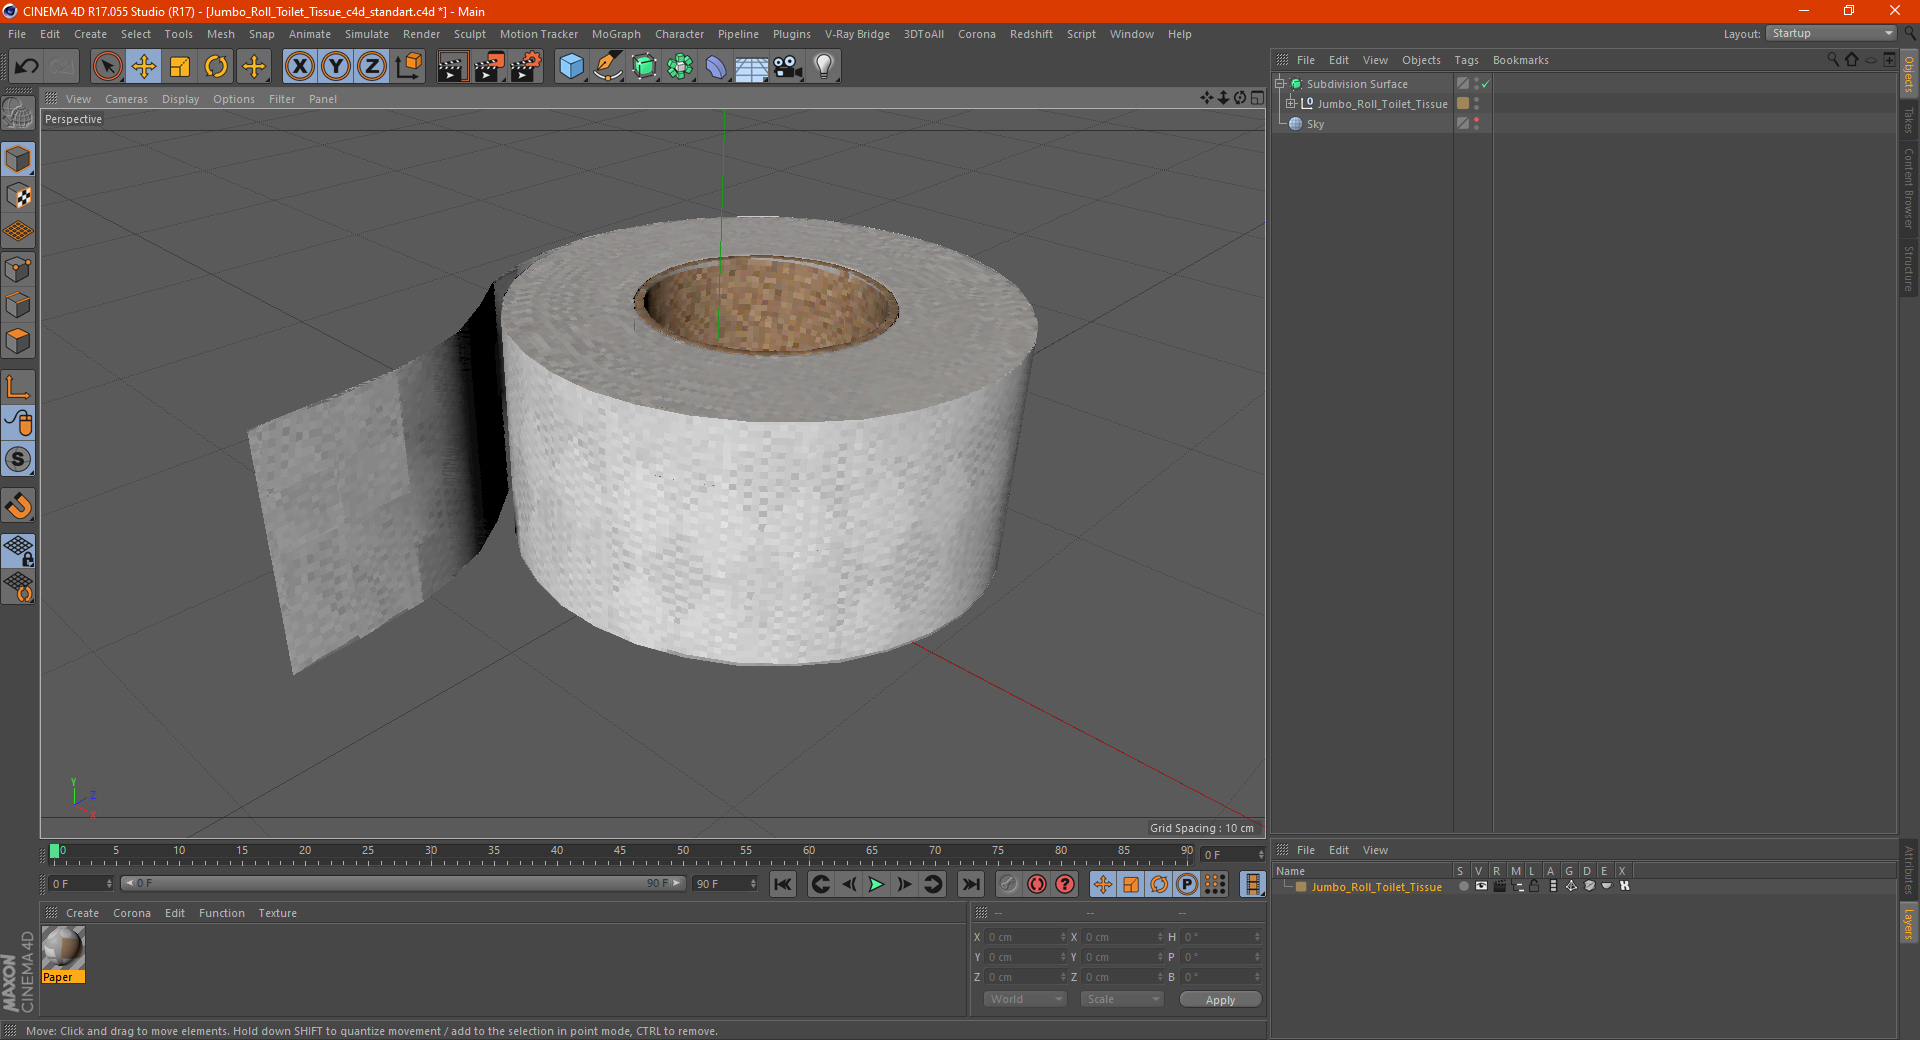This screenshot has width=1920, height=1040.
Task: Select the Paper material thumbnail
Action: 63,948
